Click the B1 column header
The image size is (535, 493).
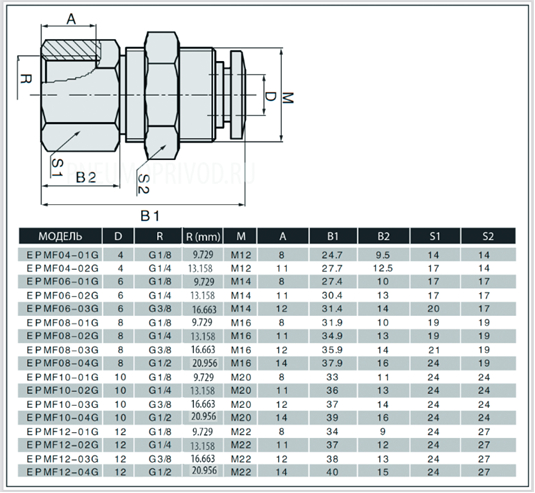333,236
